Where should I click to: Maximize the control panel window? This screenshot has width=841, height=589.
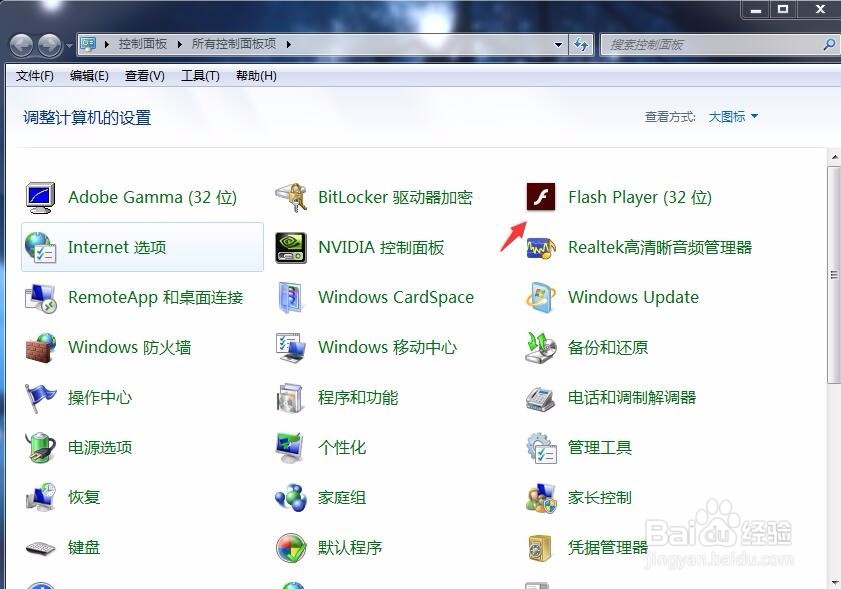[783, 9]
